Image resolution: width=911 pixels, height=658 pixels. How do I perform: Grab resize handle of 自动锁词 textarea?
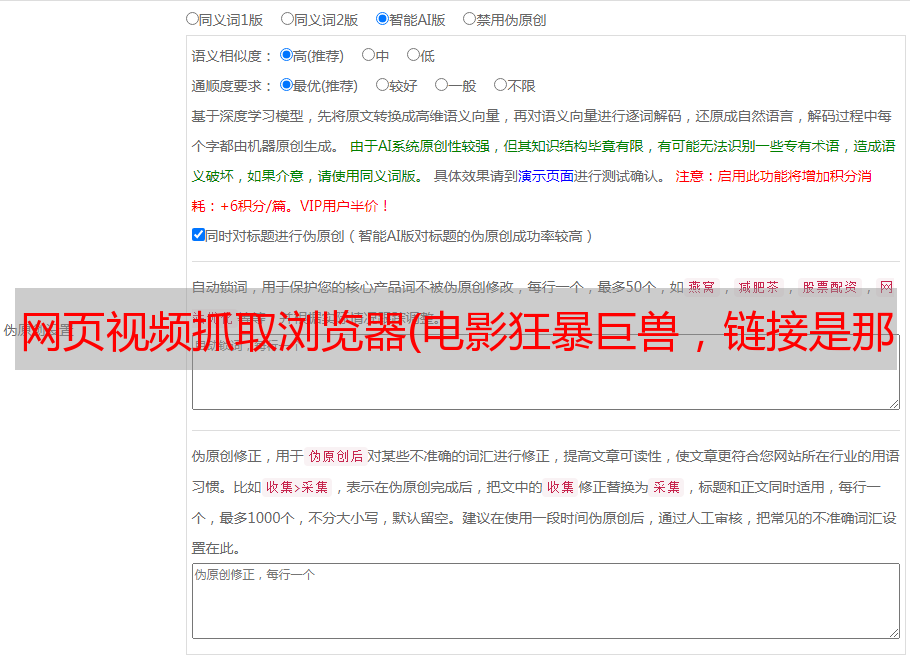894,404
